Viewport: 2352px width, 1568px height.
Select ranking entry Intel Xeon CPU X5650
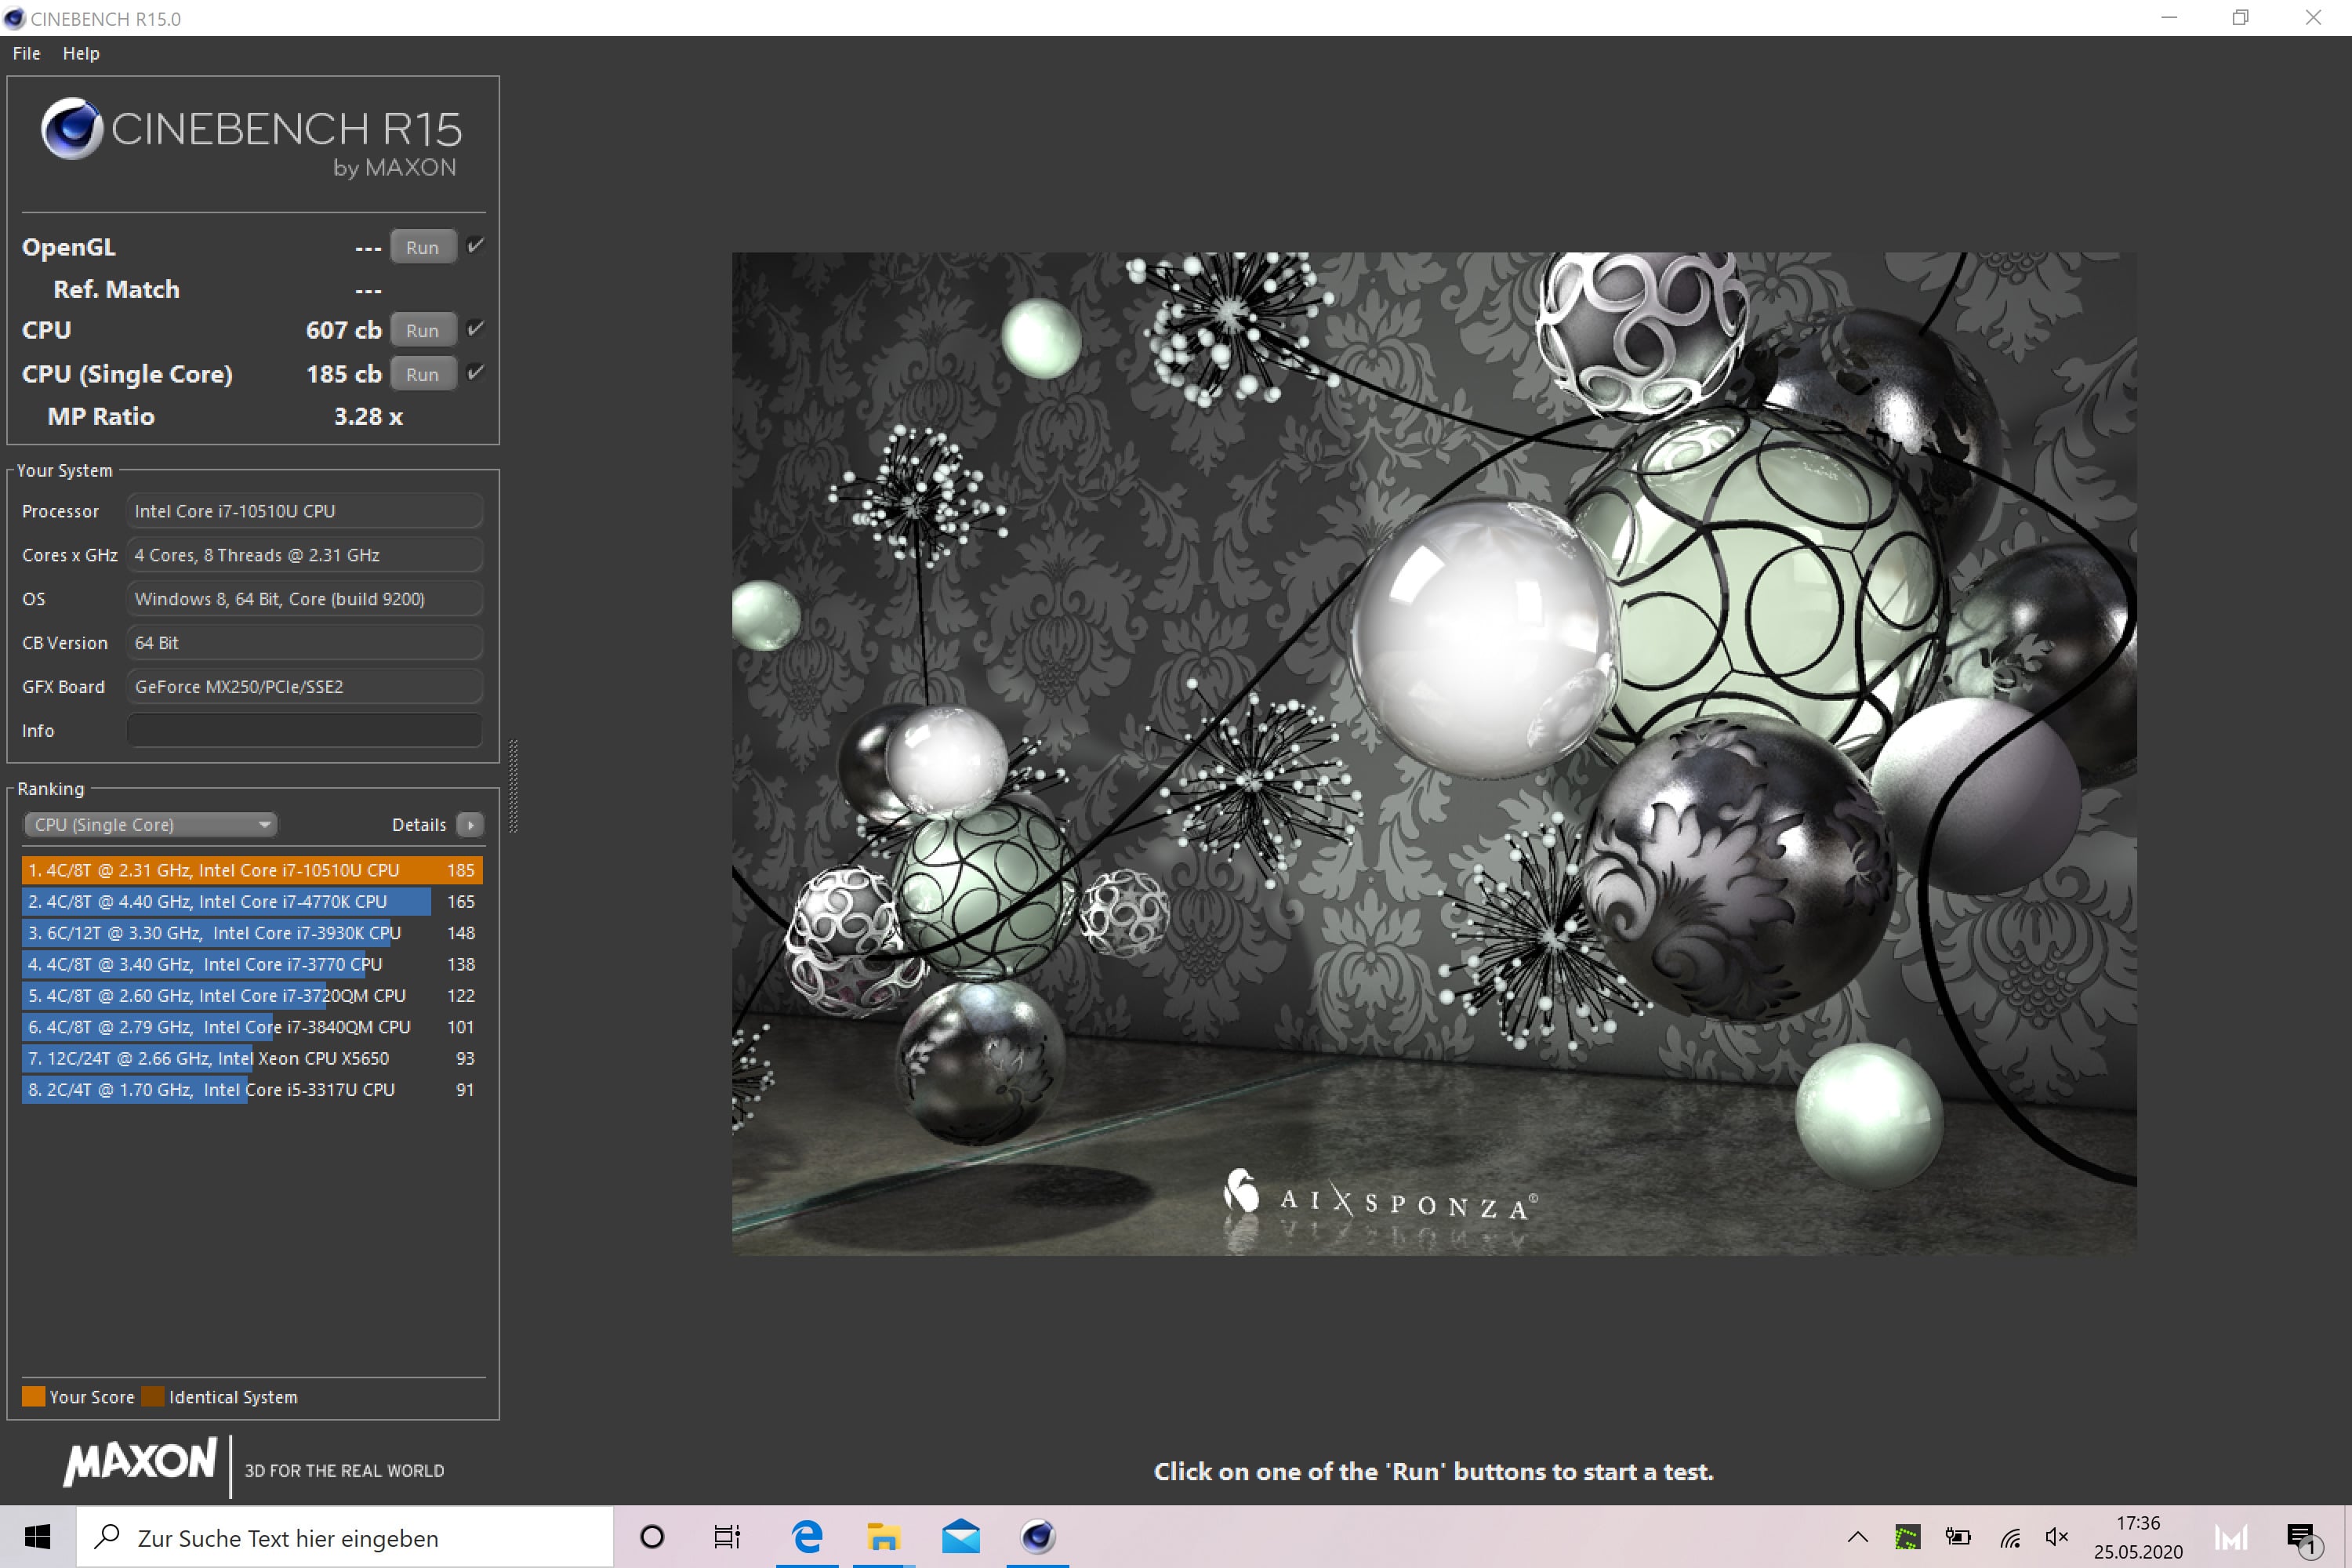pyautogui.click(x=252, y=1058)
